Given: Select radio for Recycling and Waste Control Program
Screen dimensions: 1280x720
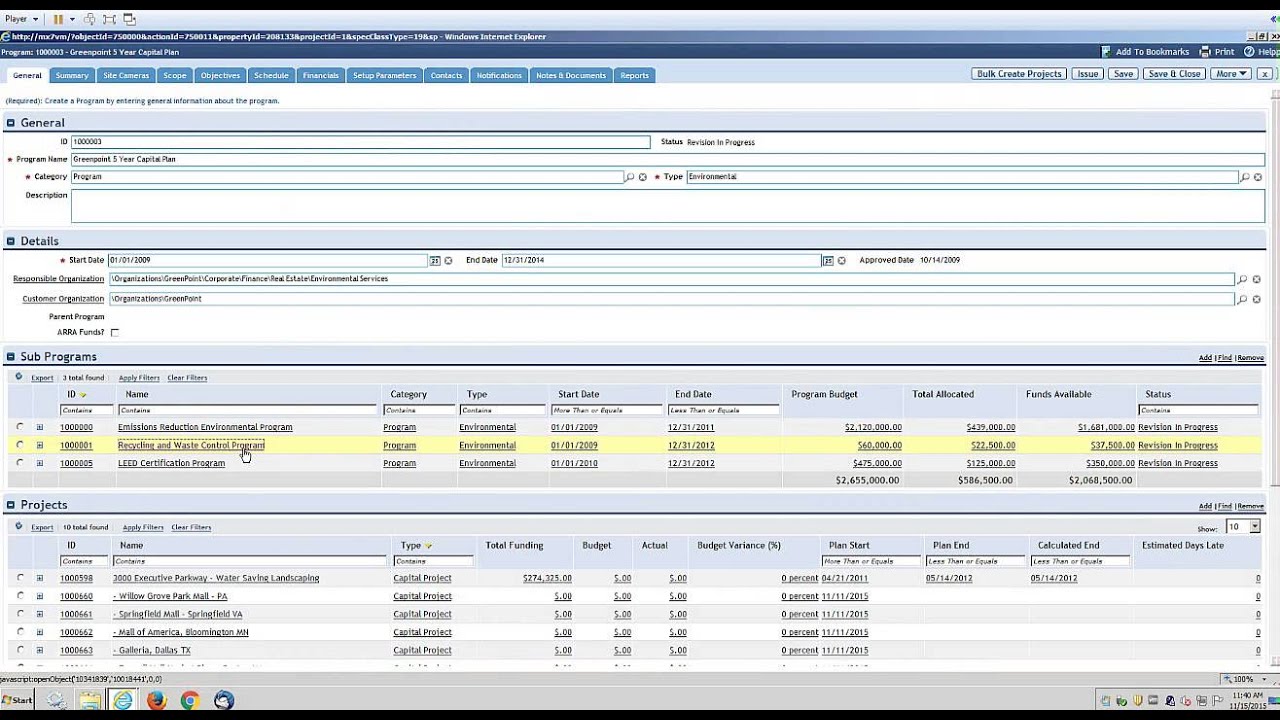Looking at the screenshot, I should 20,445.
